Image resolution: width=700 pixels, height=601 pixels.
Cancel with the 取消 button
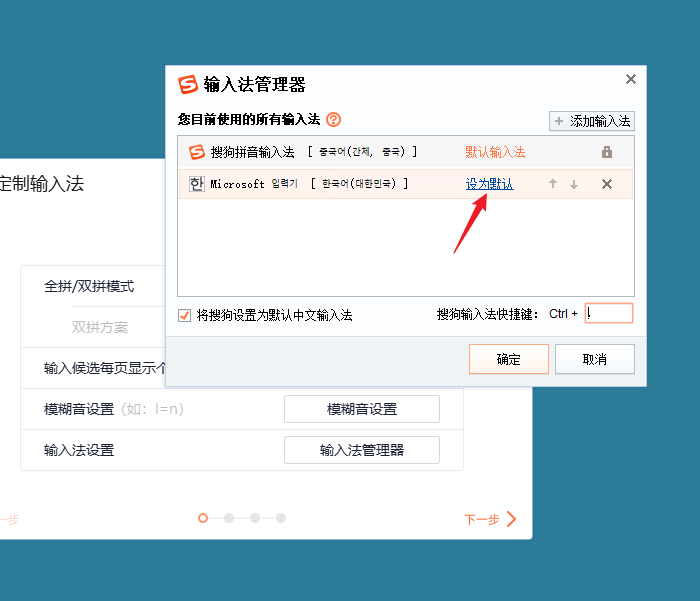click(595, 359)
